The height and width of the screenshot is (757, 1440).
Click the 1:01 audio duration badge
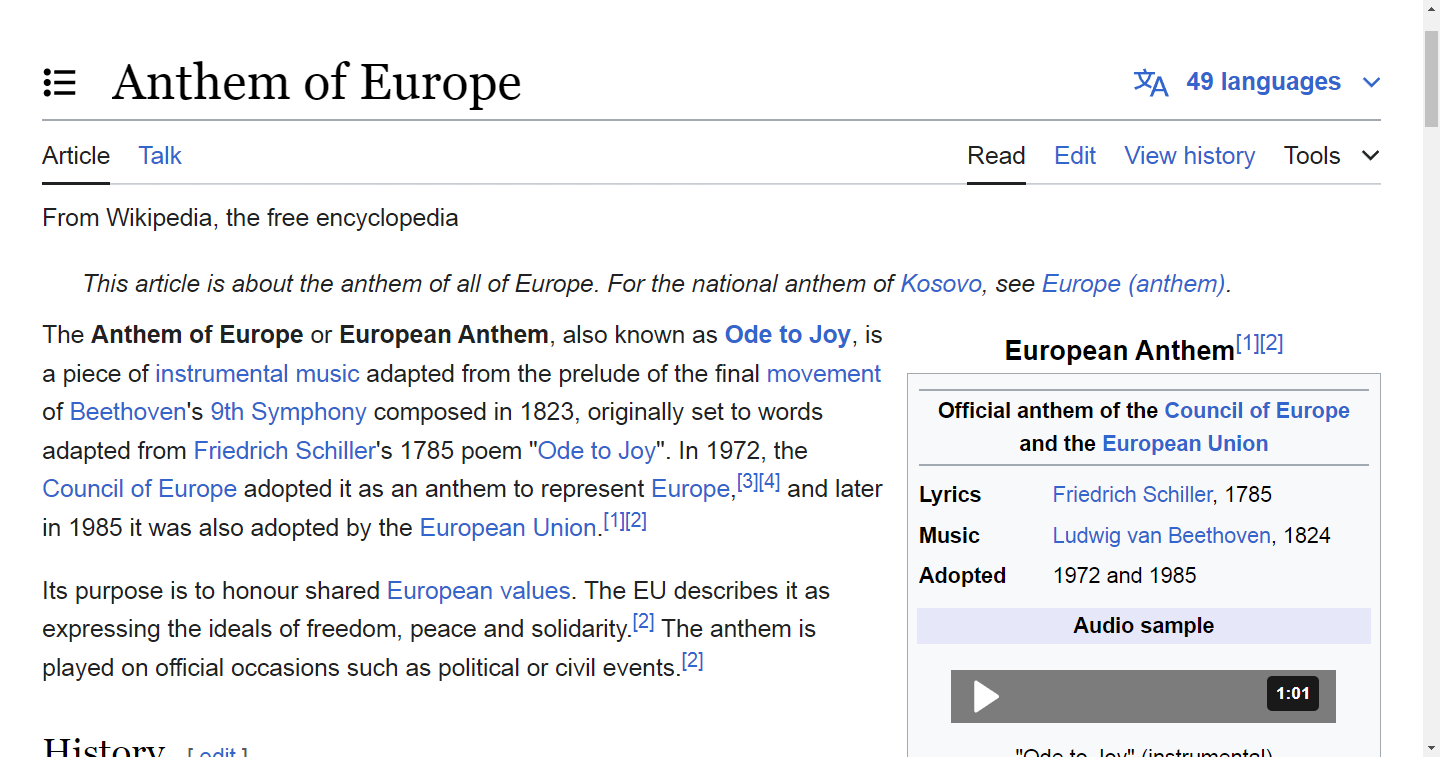(1292, 694)
